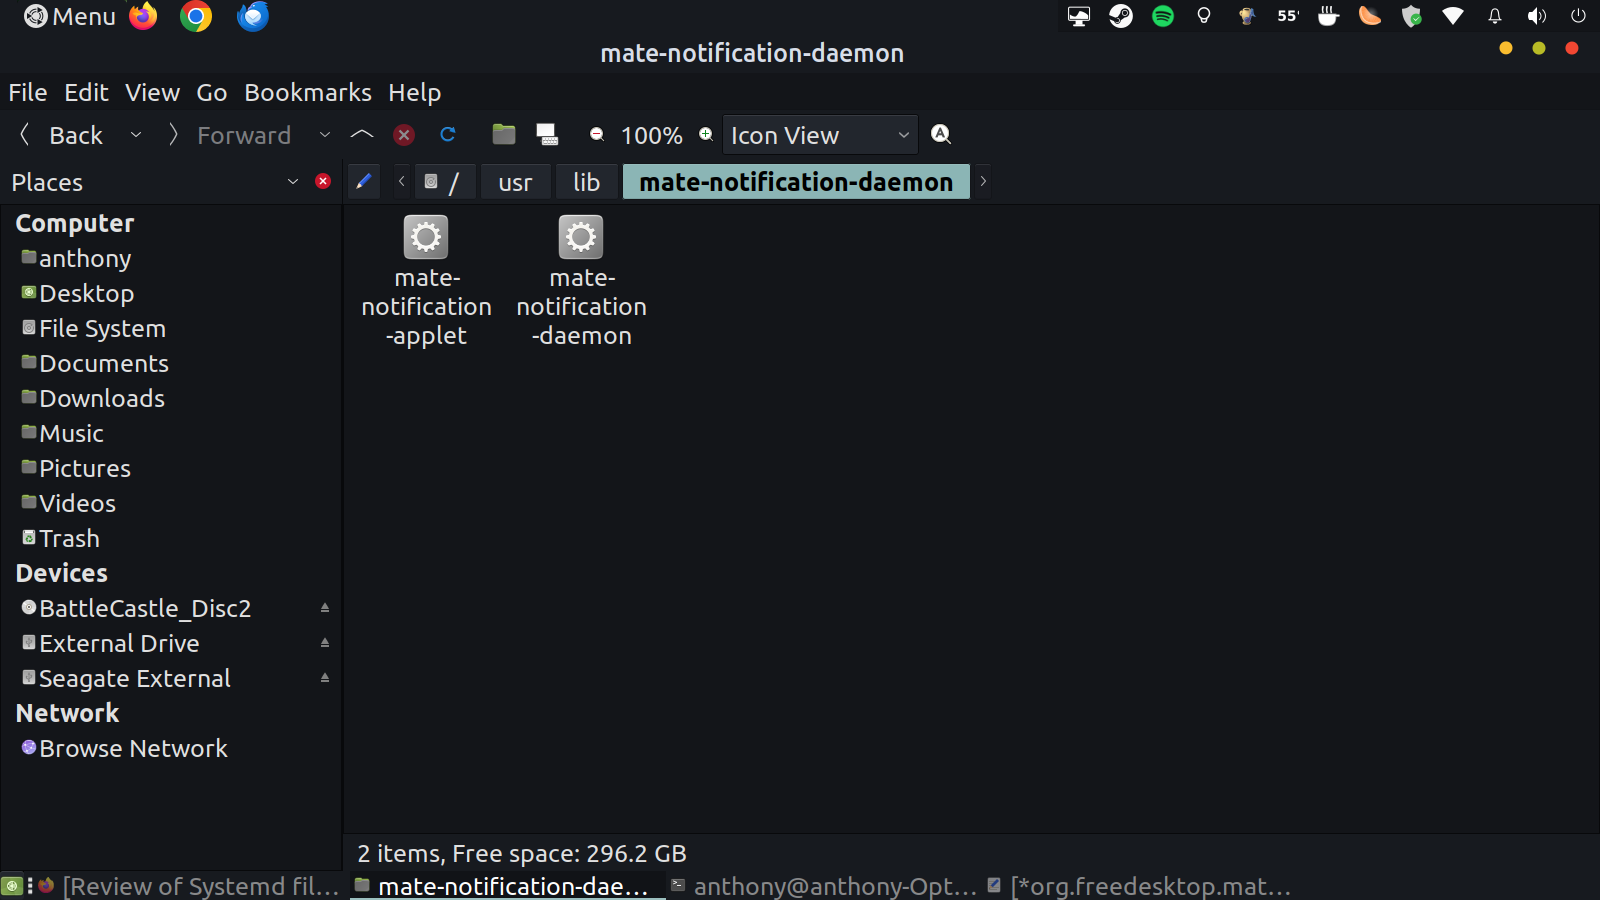Viewport: 1600px width, 900px height.
Task: Open the Go menu
Action: [x=211, y=93]
